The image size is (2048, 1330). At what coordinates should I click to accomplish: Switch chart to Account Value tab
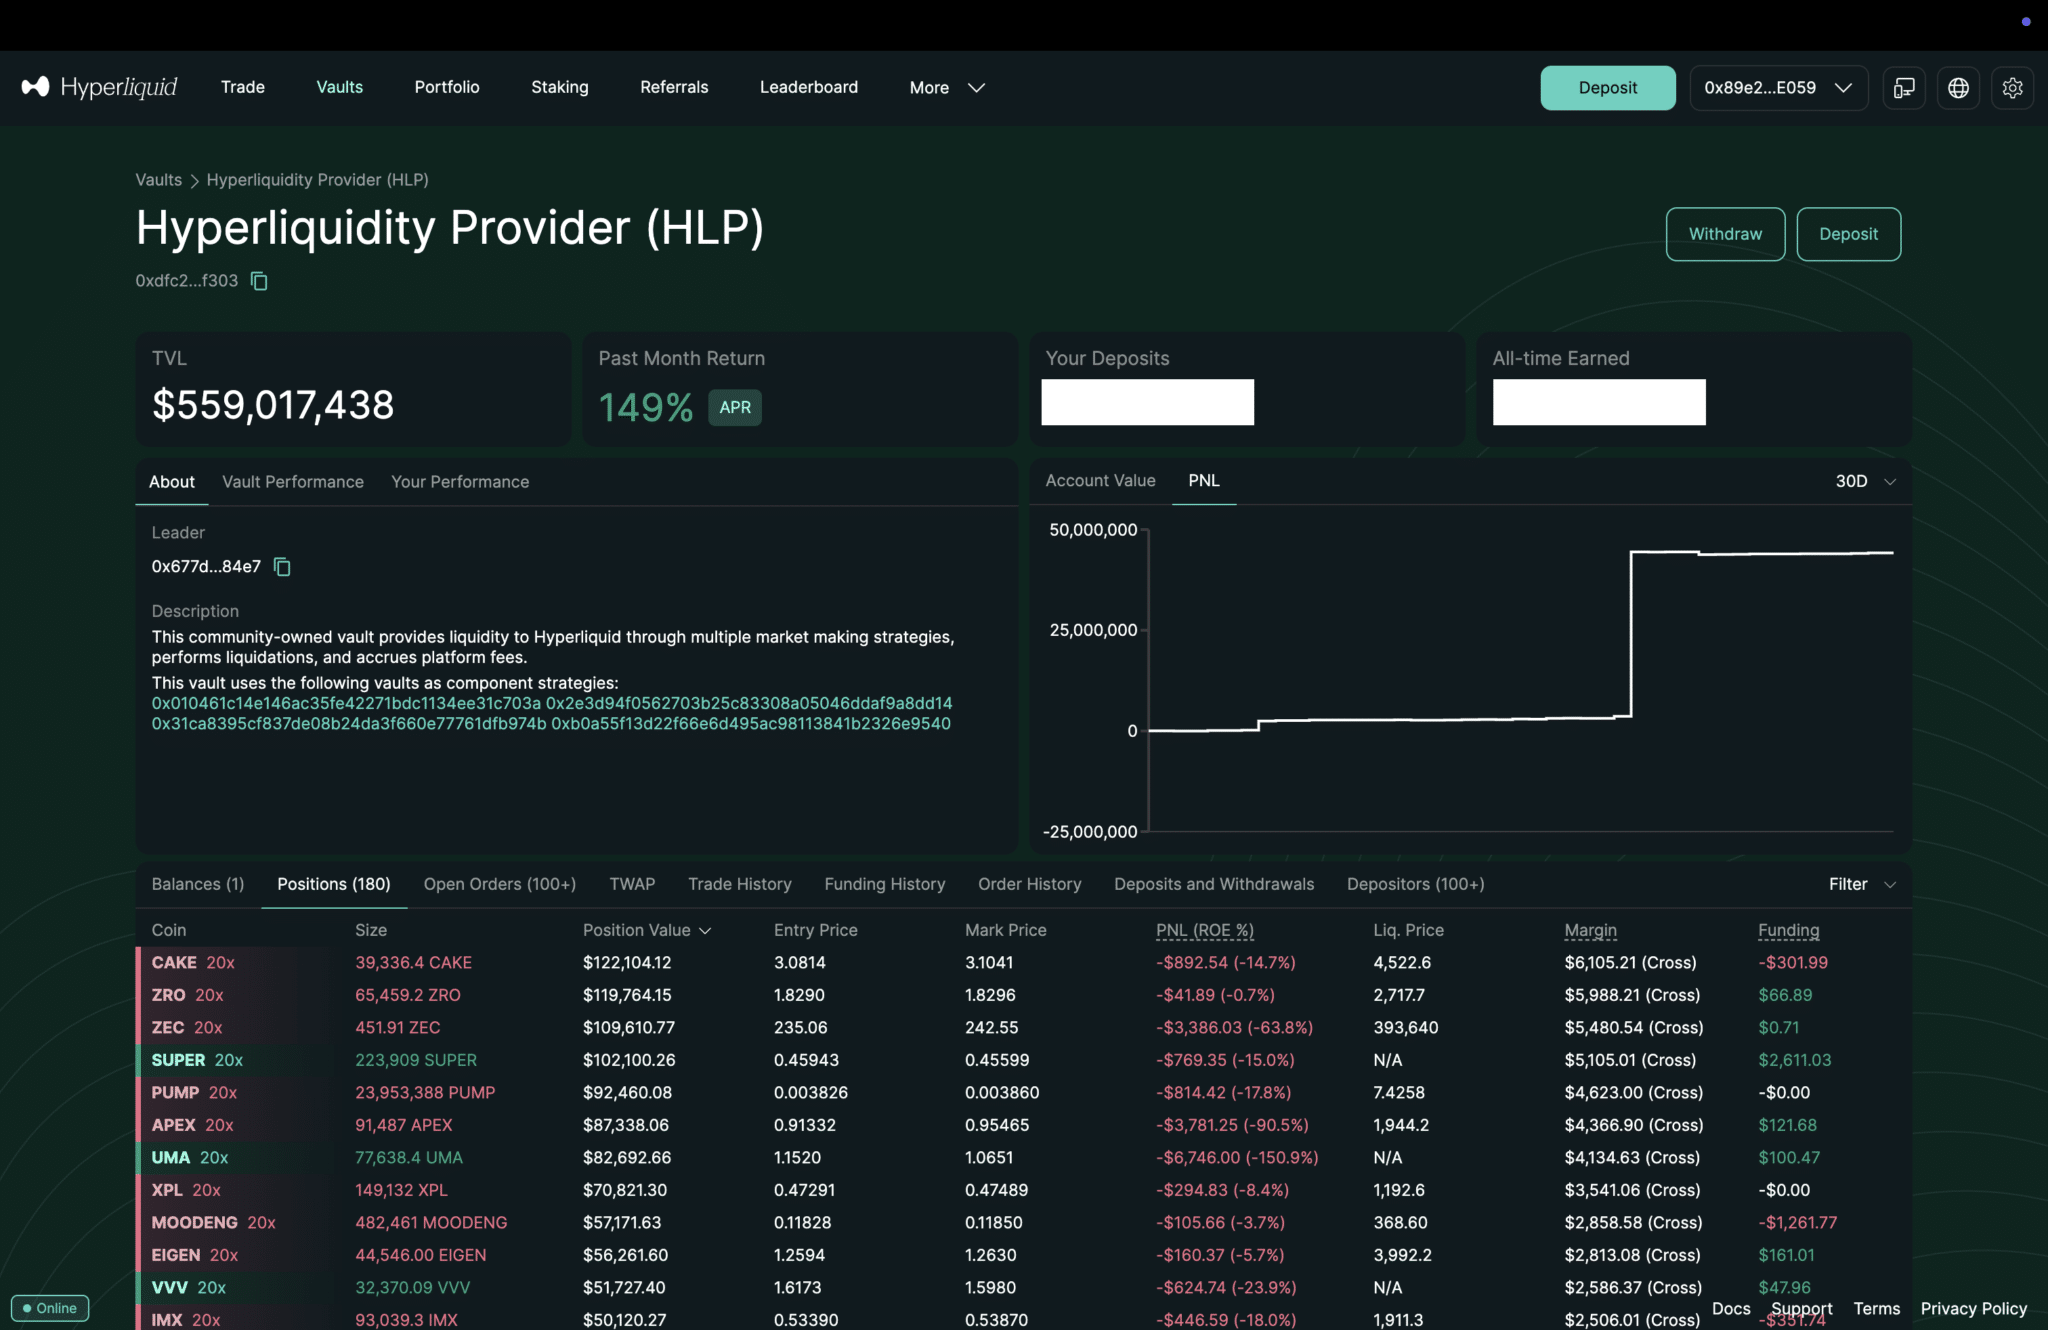(x=1100, y=481)
